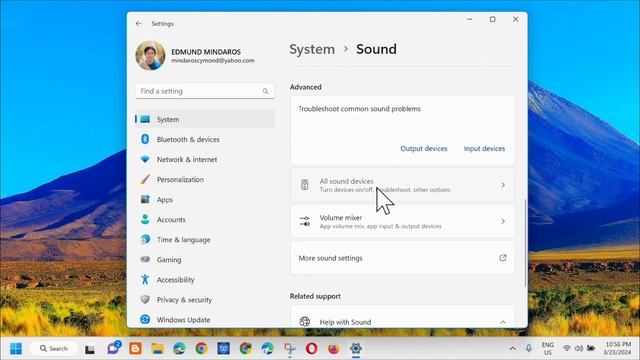Click the Gaming controller icon
This screenshot has height=360, width=640.
[145, 259]
